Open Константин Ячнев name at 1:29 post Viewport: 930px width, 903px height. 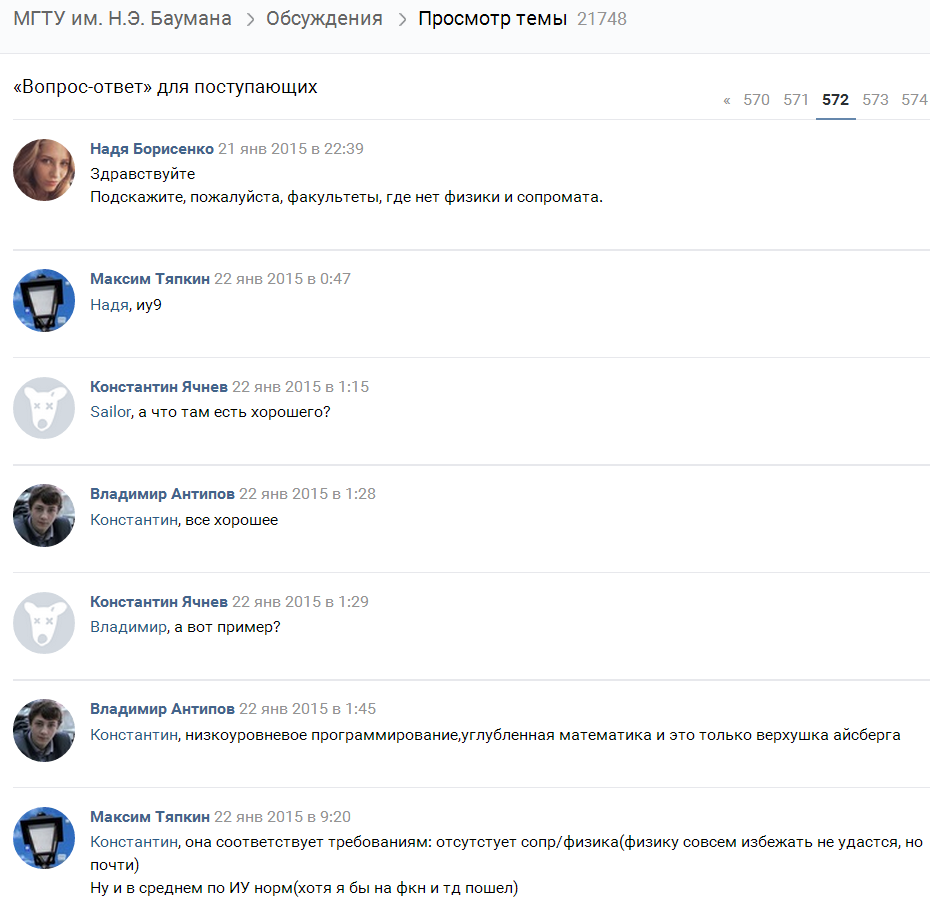pos(159,602)
